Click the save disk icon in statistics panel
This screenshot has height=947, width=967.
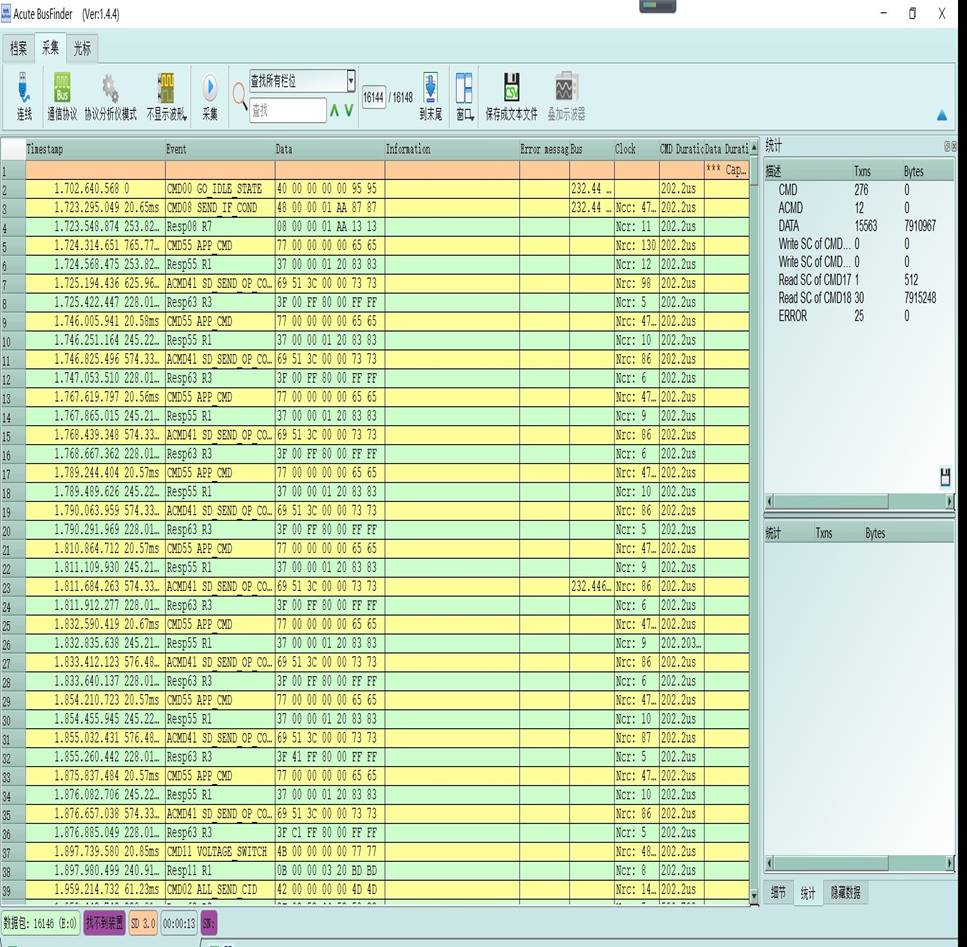pos(945,477)
